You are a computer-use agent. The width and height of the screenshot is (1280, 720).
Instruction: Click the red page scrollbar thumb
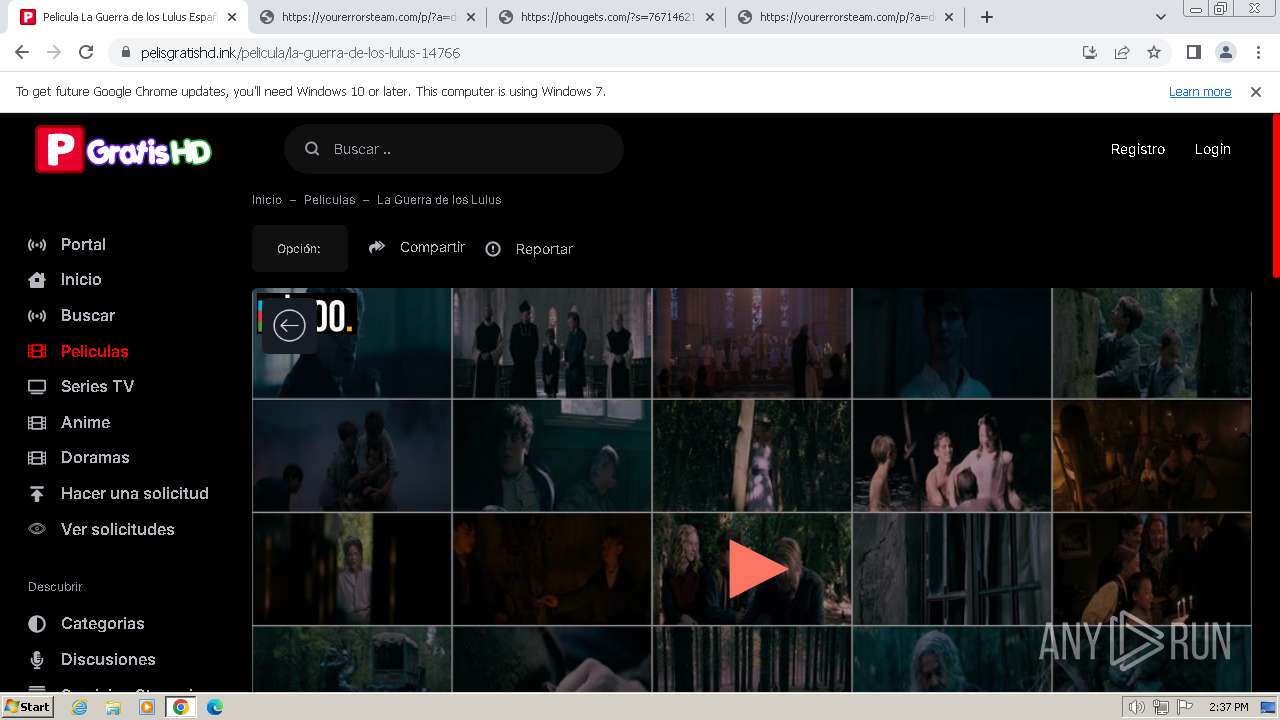tap(1275, 195)
